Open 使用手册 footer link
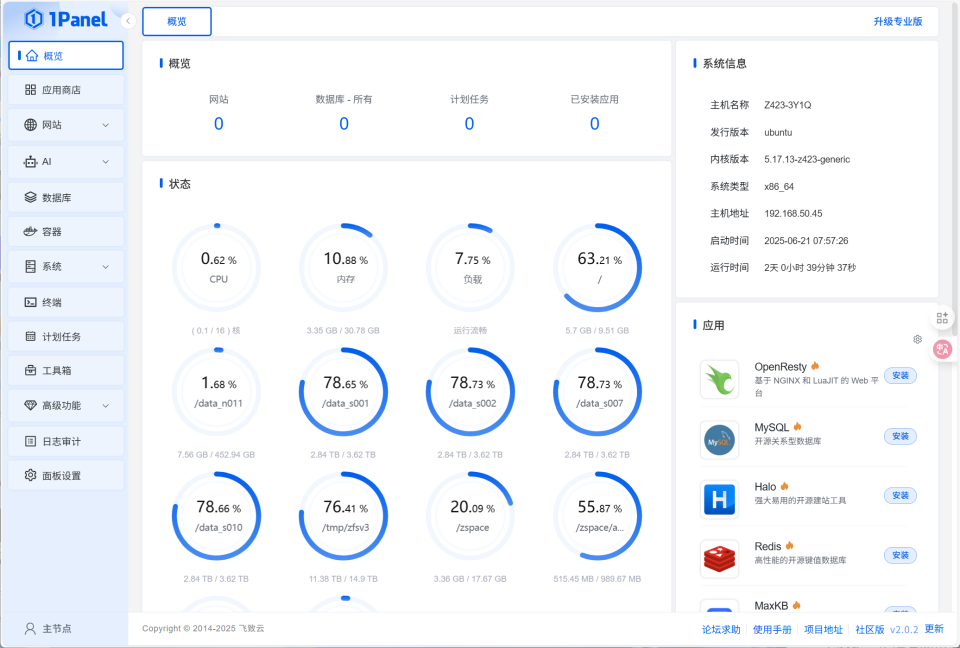Viewport: 960px width, 648px height. point(772,630)
